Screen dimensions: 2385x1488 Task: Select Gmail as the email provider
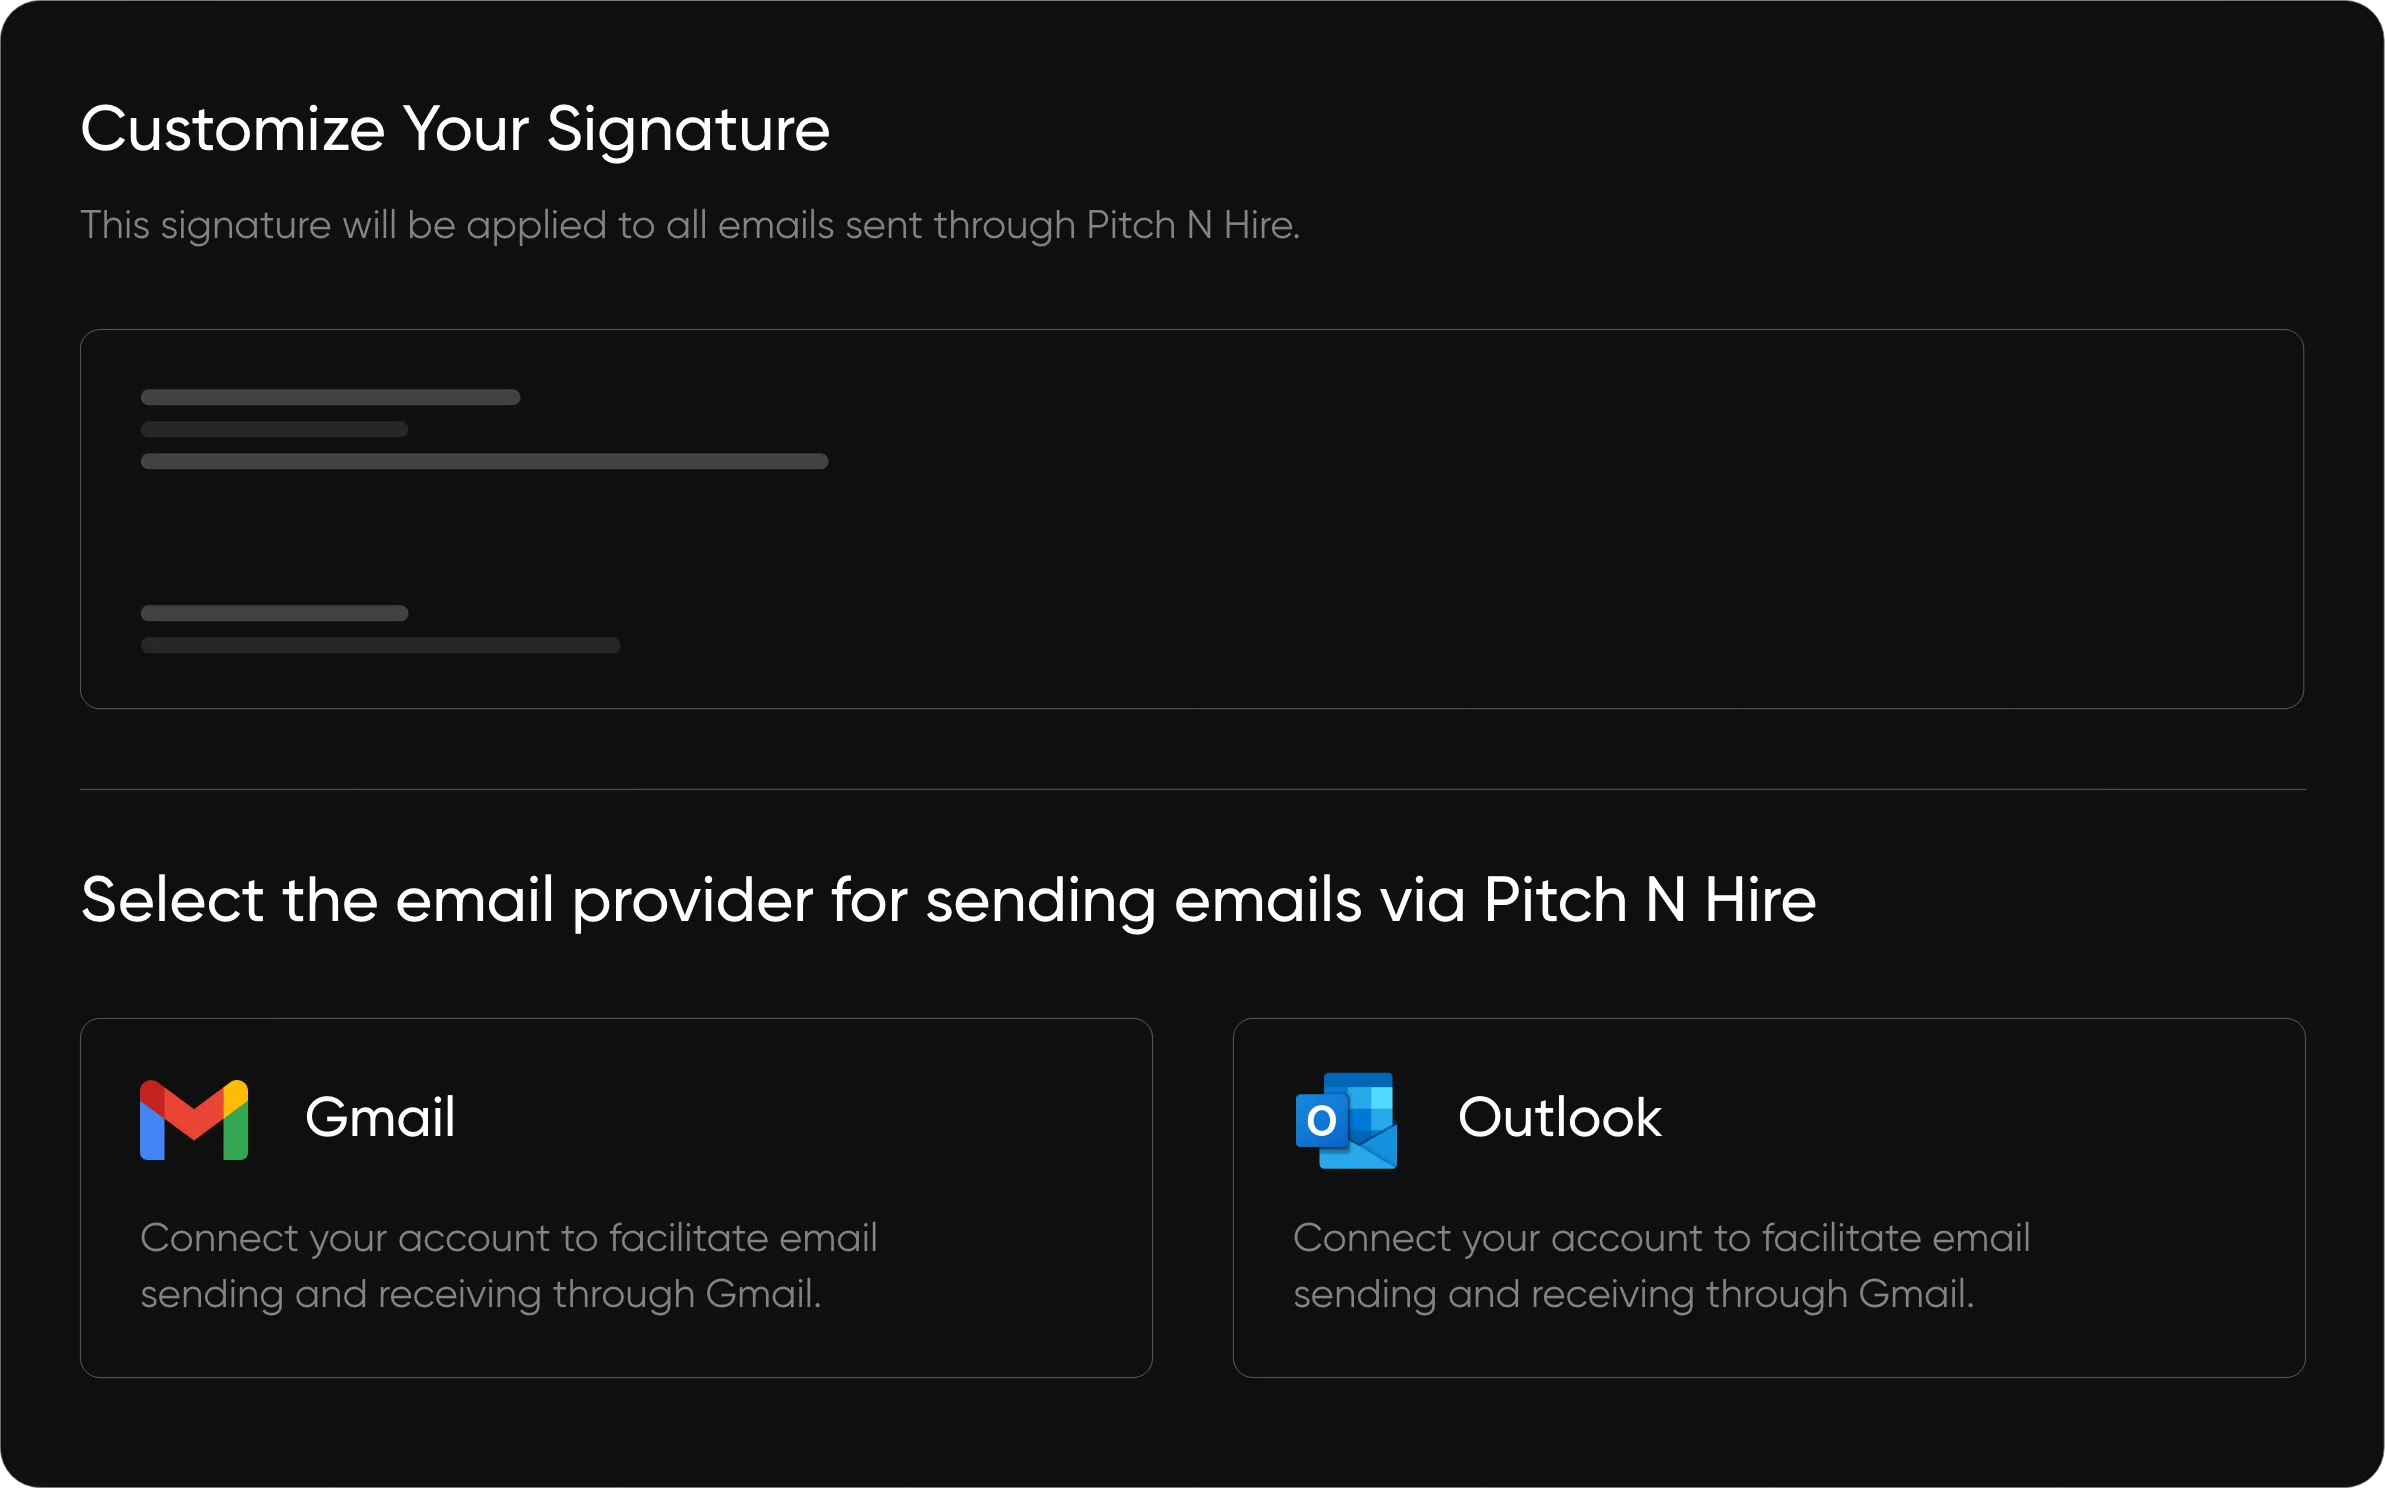[617, 1197]
